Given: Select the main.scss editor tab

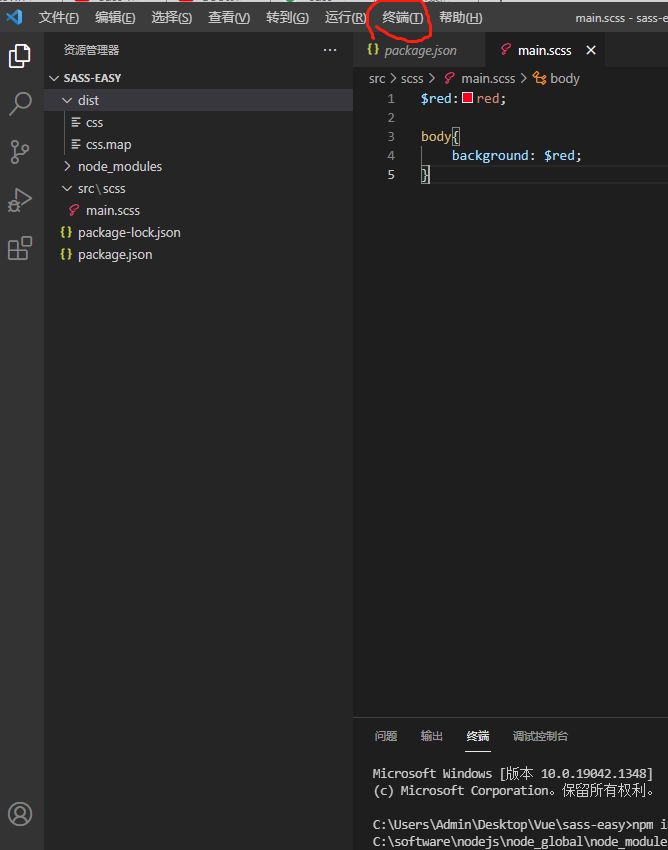Looking at the screenshot, I should coord(545,50).
